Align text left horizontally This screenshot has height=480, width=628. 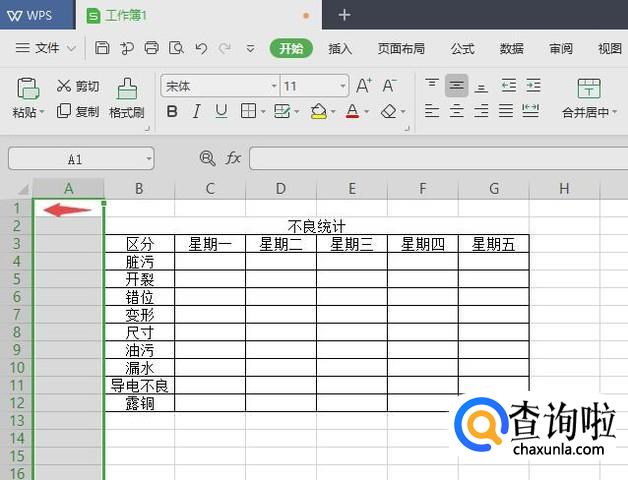click(x=432, y=111)
